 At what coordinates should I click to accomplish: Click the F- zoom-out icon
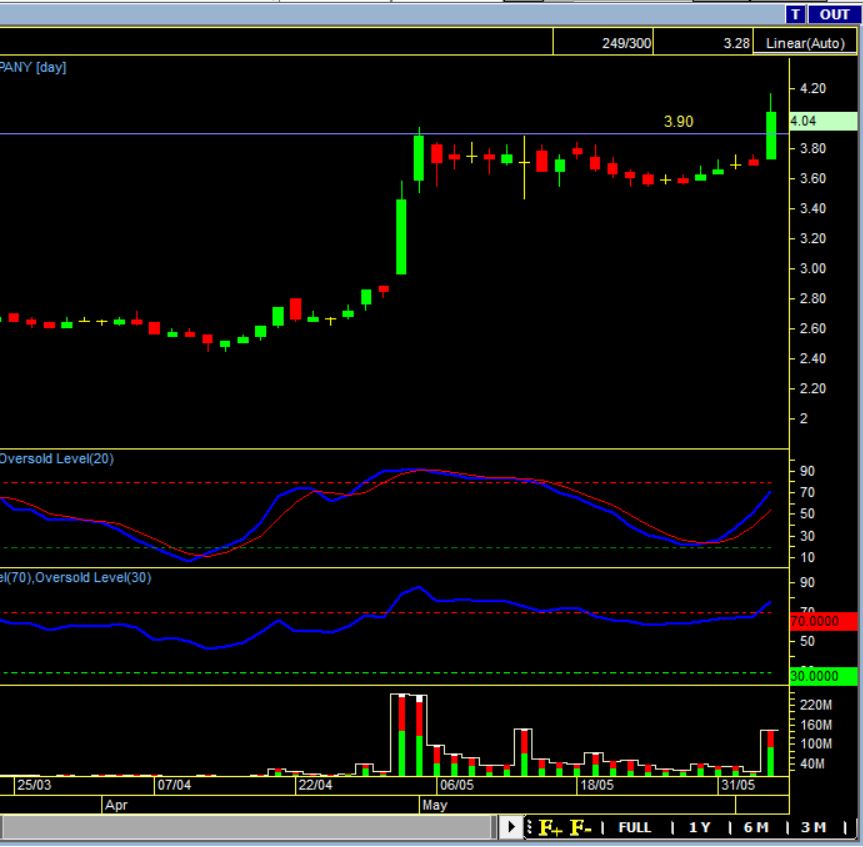tap(580, 827)
